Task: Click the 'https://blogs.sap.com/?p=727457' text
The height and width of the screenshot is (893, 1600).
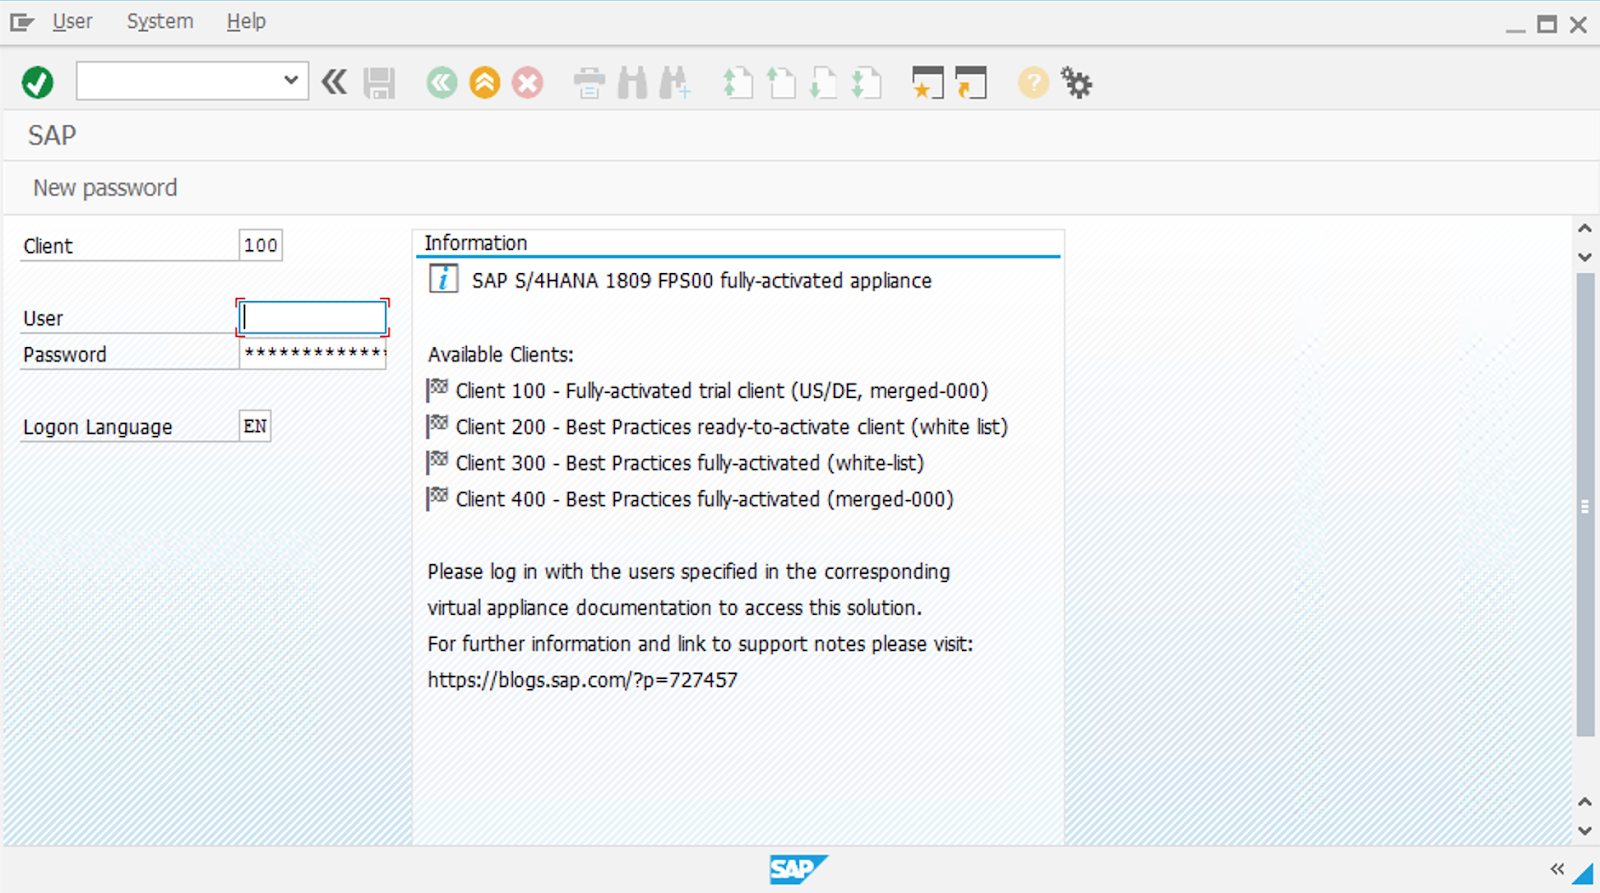Action: coord(583,680)
